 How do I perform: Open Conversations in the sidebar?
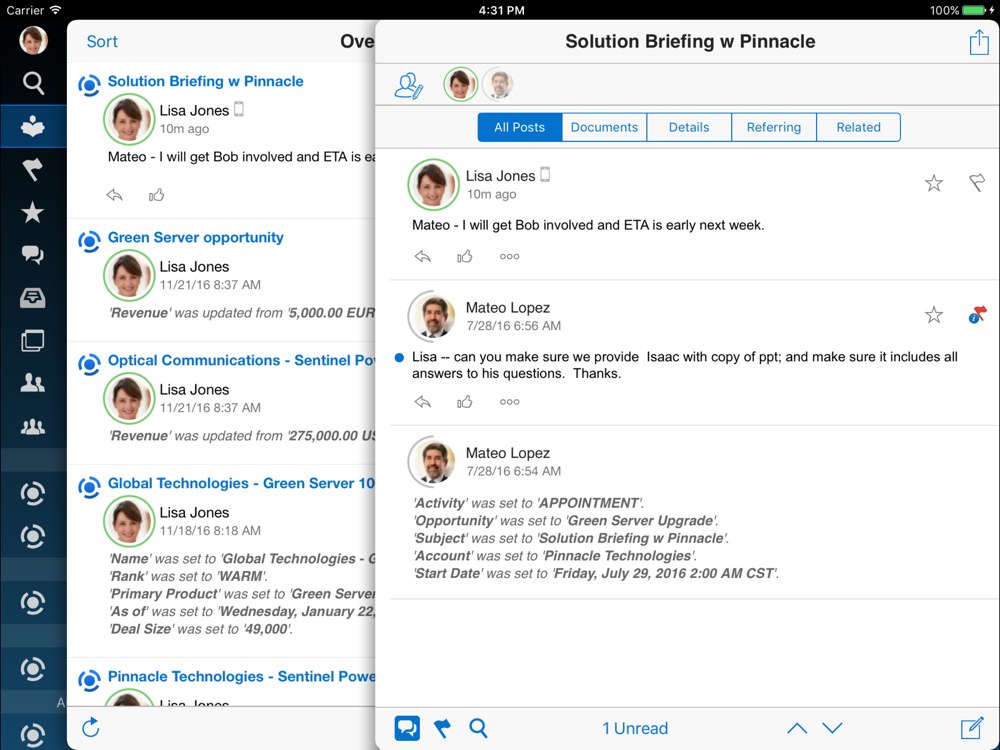33,255
